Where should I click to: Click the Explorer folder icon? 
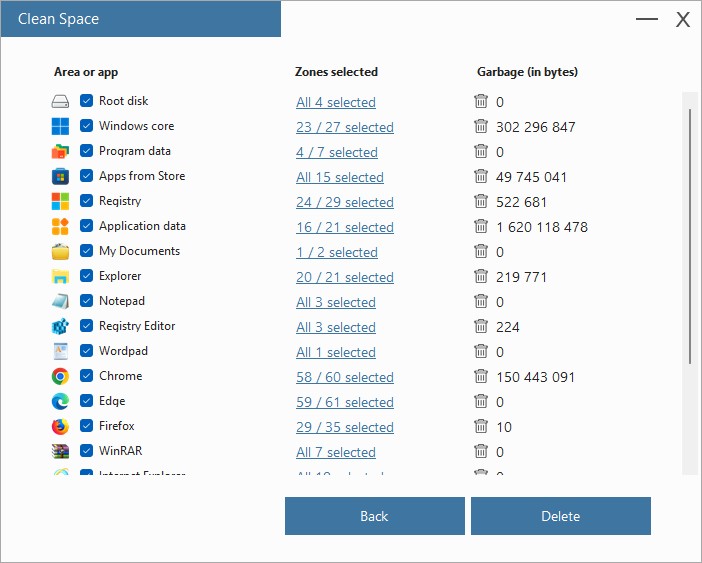(x=60, y=277)
